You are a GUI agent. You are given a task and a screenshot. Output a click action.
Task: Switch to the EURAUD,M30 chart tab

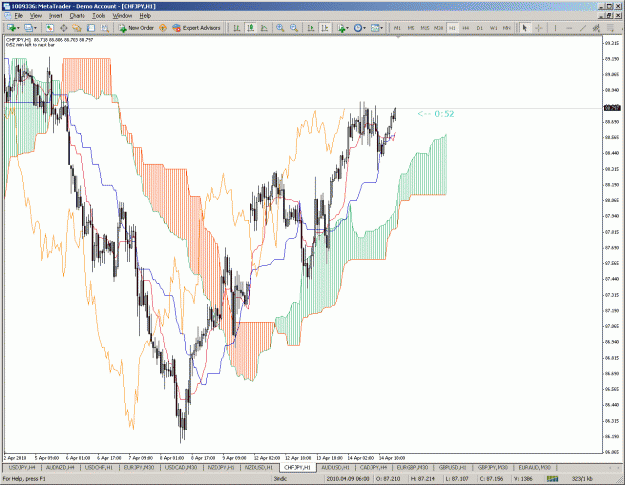[x=534, y=467]
